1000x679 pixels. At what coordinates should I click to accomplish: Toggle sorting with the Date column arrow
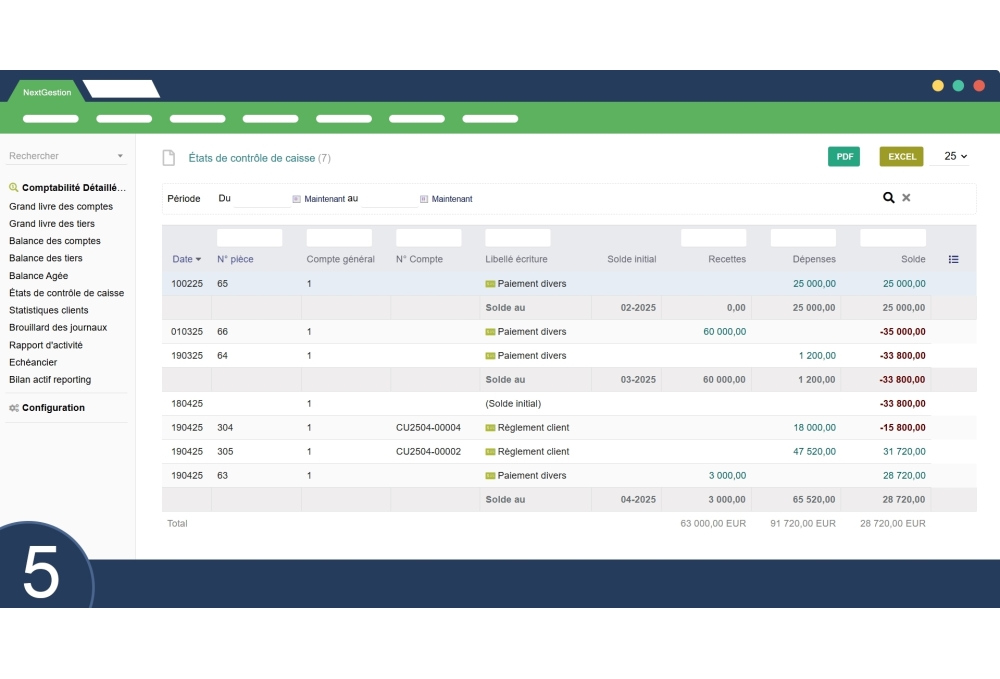(x=197, y=259)
